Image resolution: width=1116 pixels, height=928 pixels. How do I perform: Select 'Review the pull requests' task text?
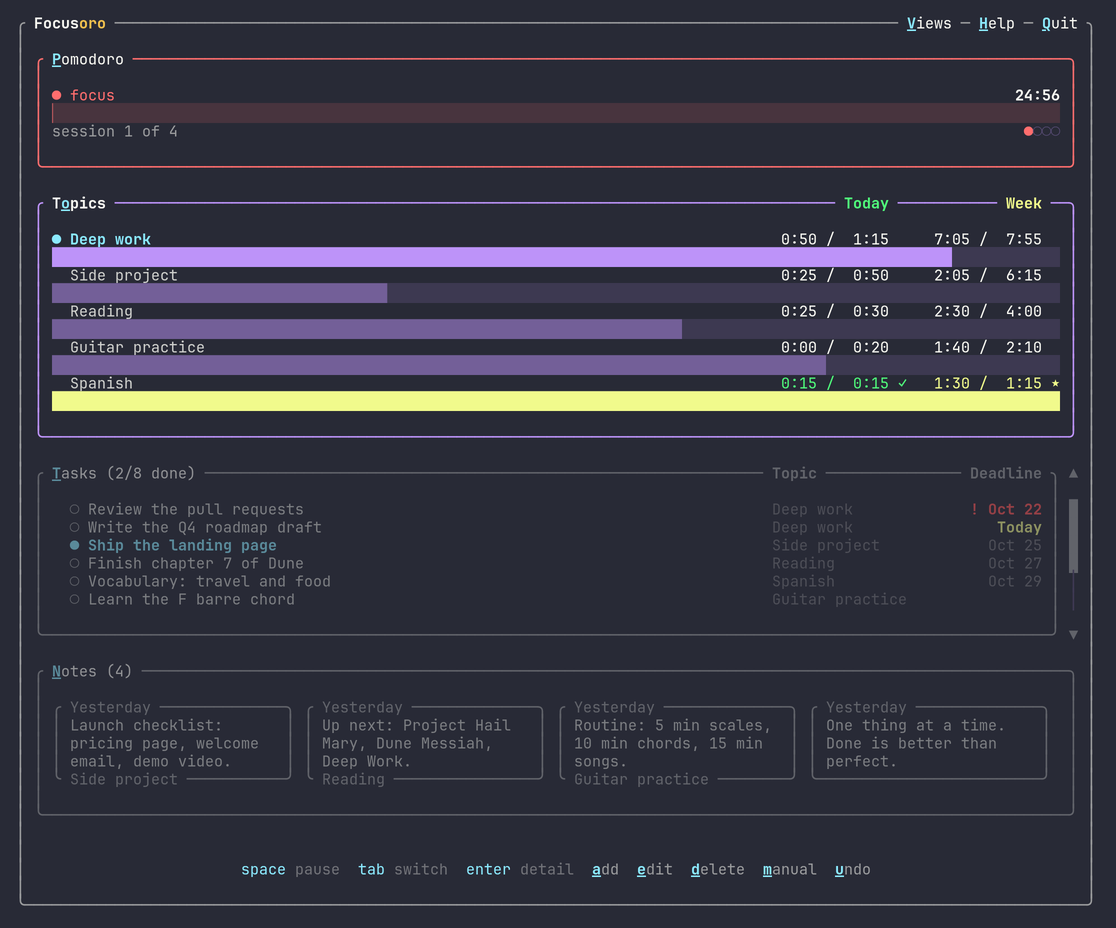point(196,510)
